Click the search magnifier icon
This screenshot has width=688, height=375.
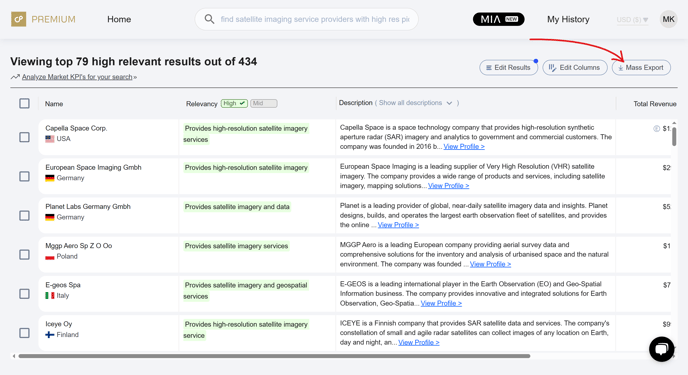click(x=209, y=19)
